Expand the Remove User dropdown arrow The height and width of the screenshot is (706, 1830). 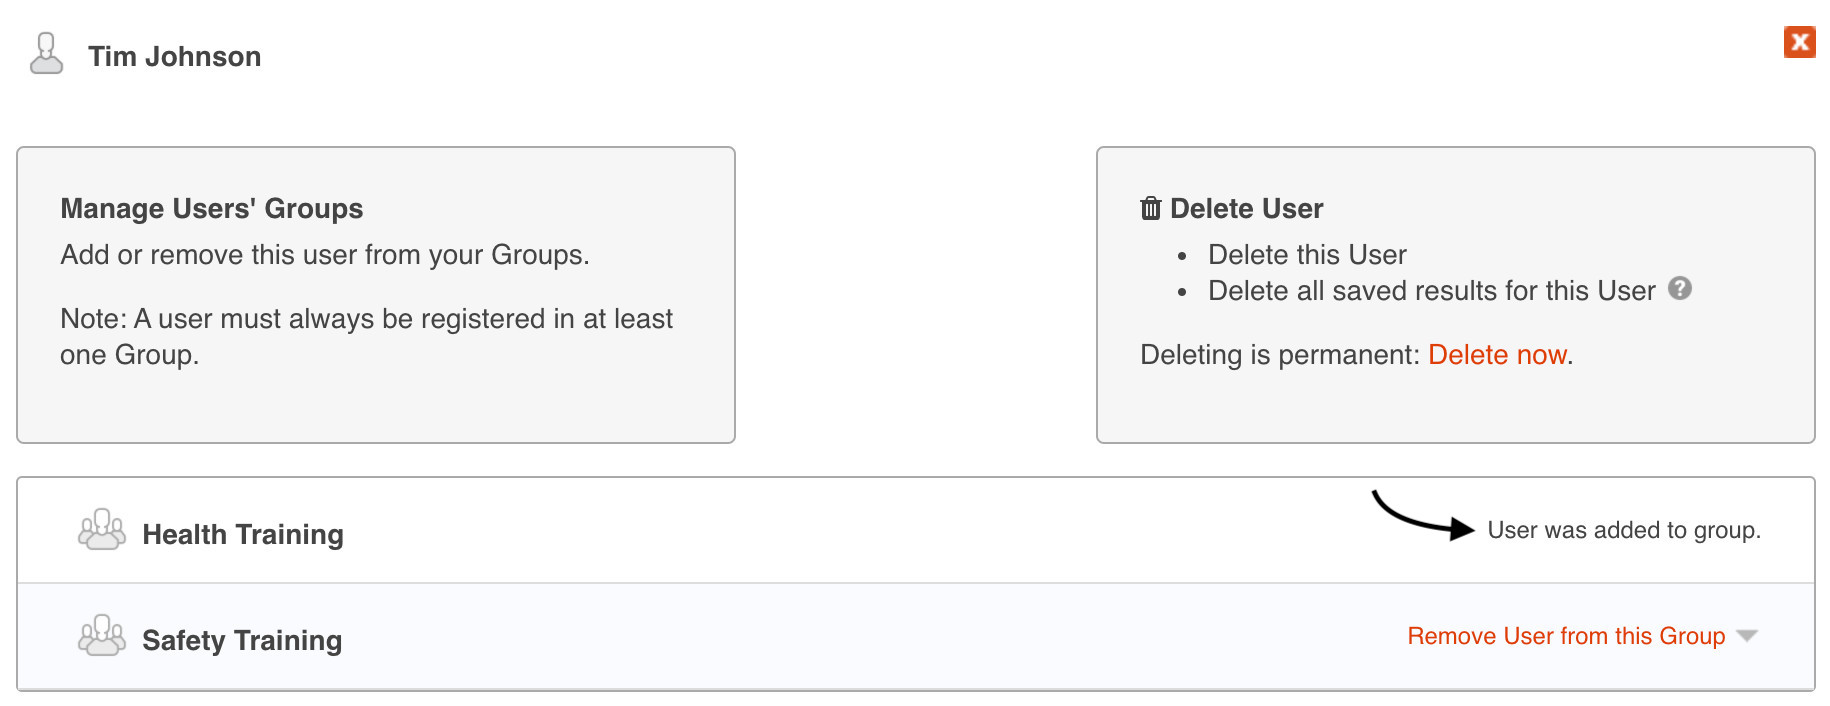[x=1747, y=636]
